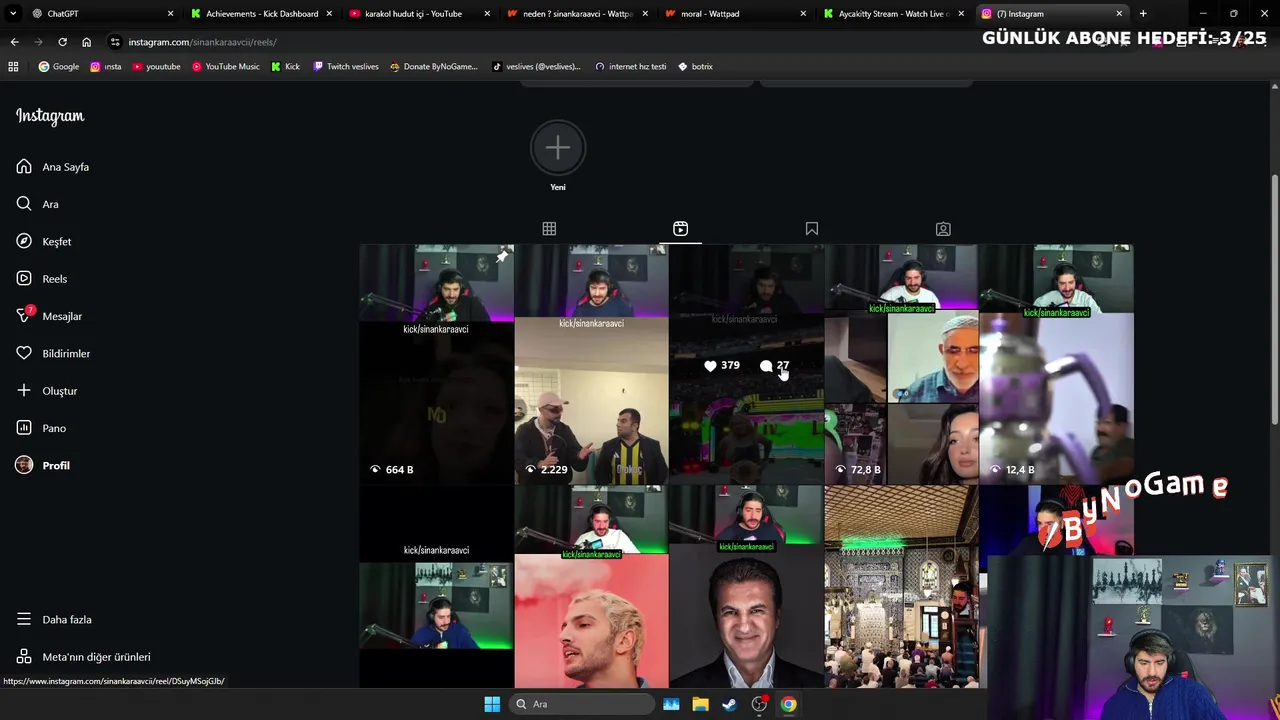Switch to the posts grid tab

tap(549, 229)
